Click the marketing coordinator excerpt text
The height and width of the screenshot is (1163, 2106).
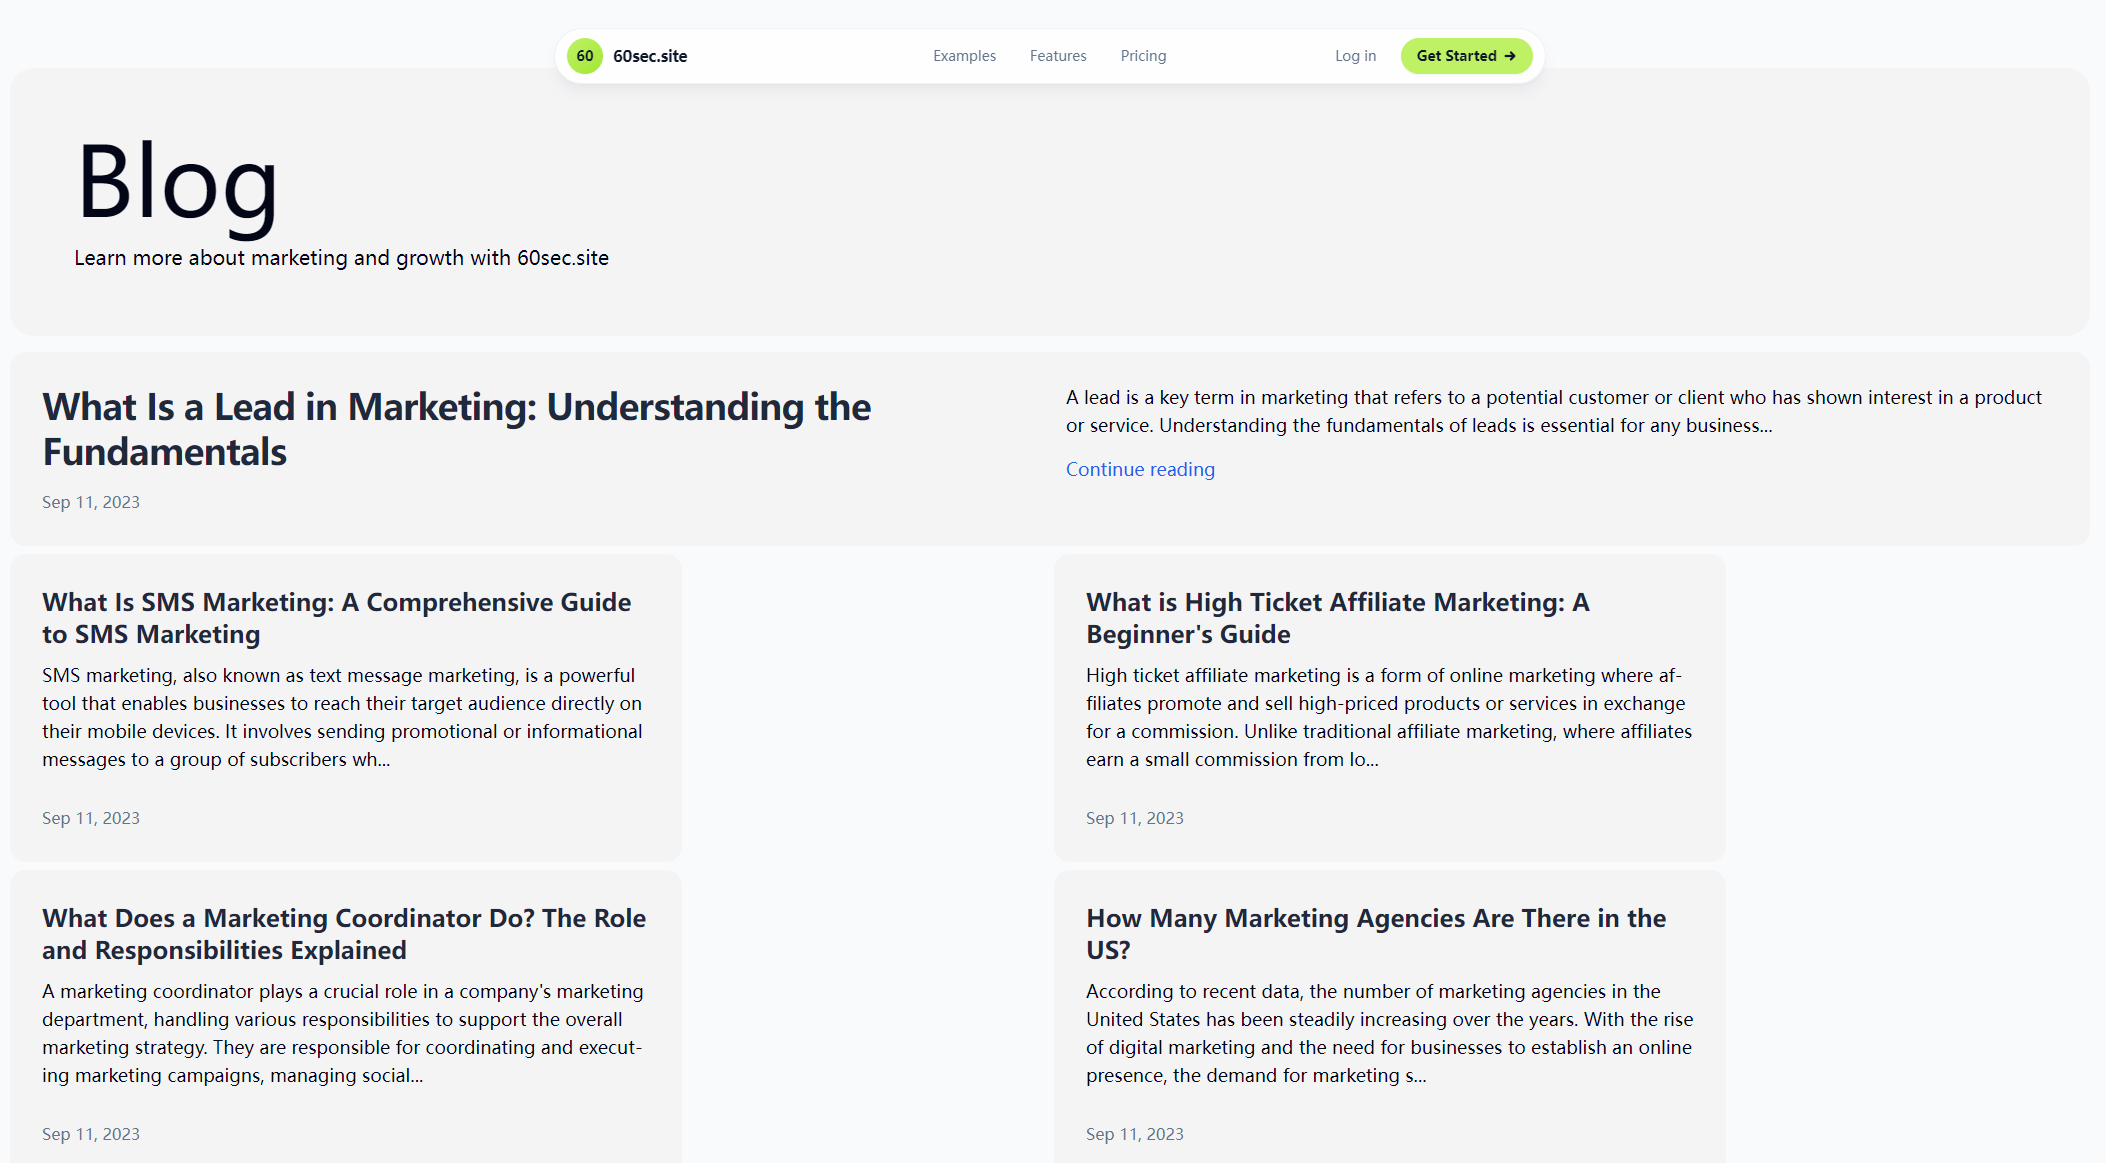(x=342, y=1033)
